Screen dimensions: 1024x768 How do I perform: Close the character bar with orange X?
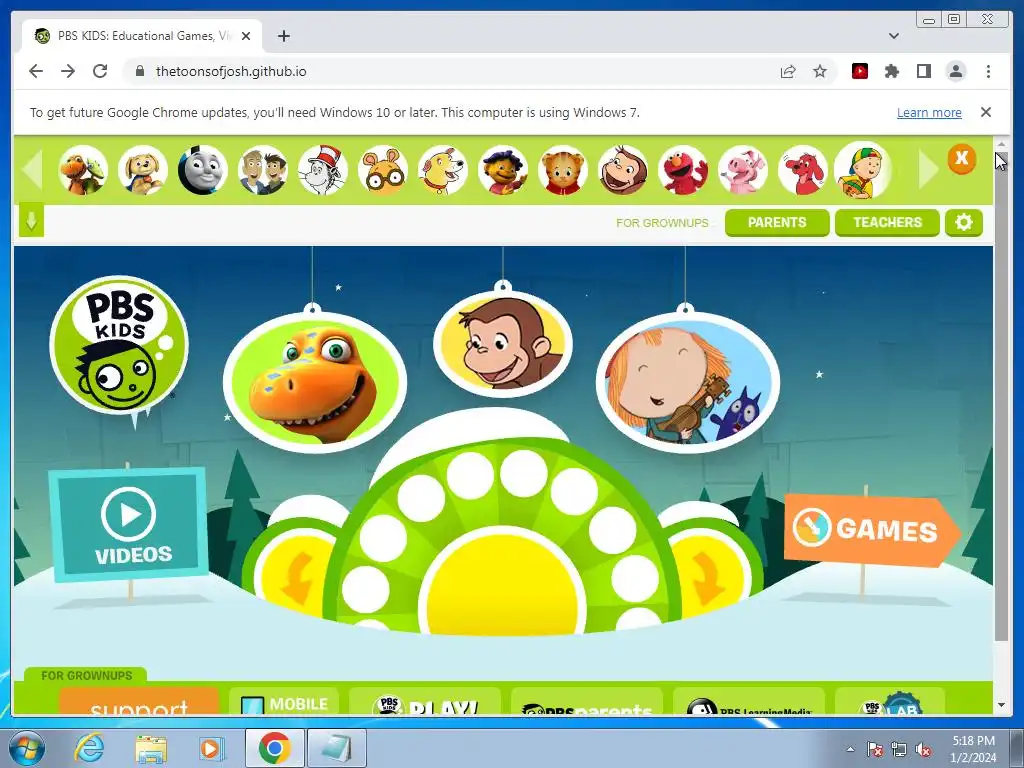[x=961, y=159]
